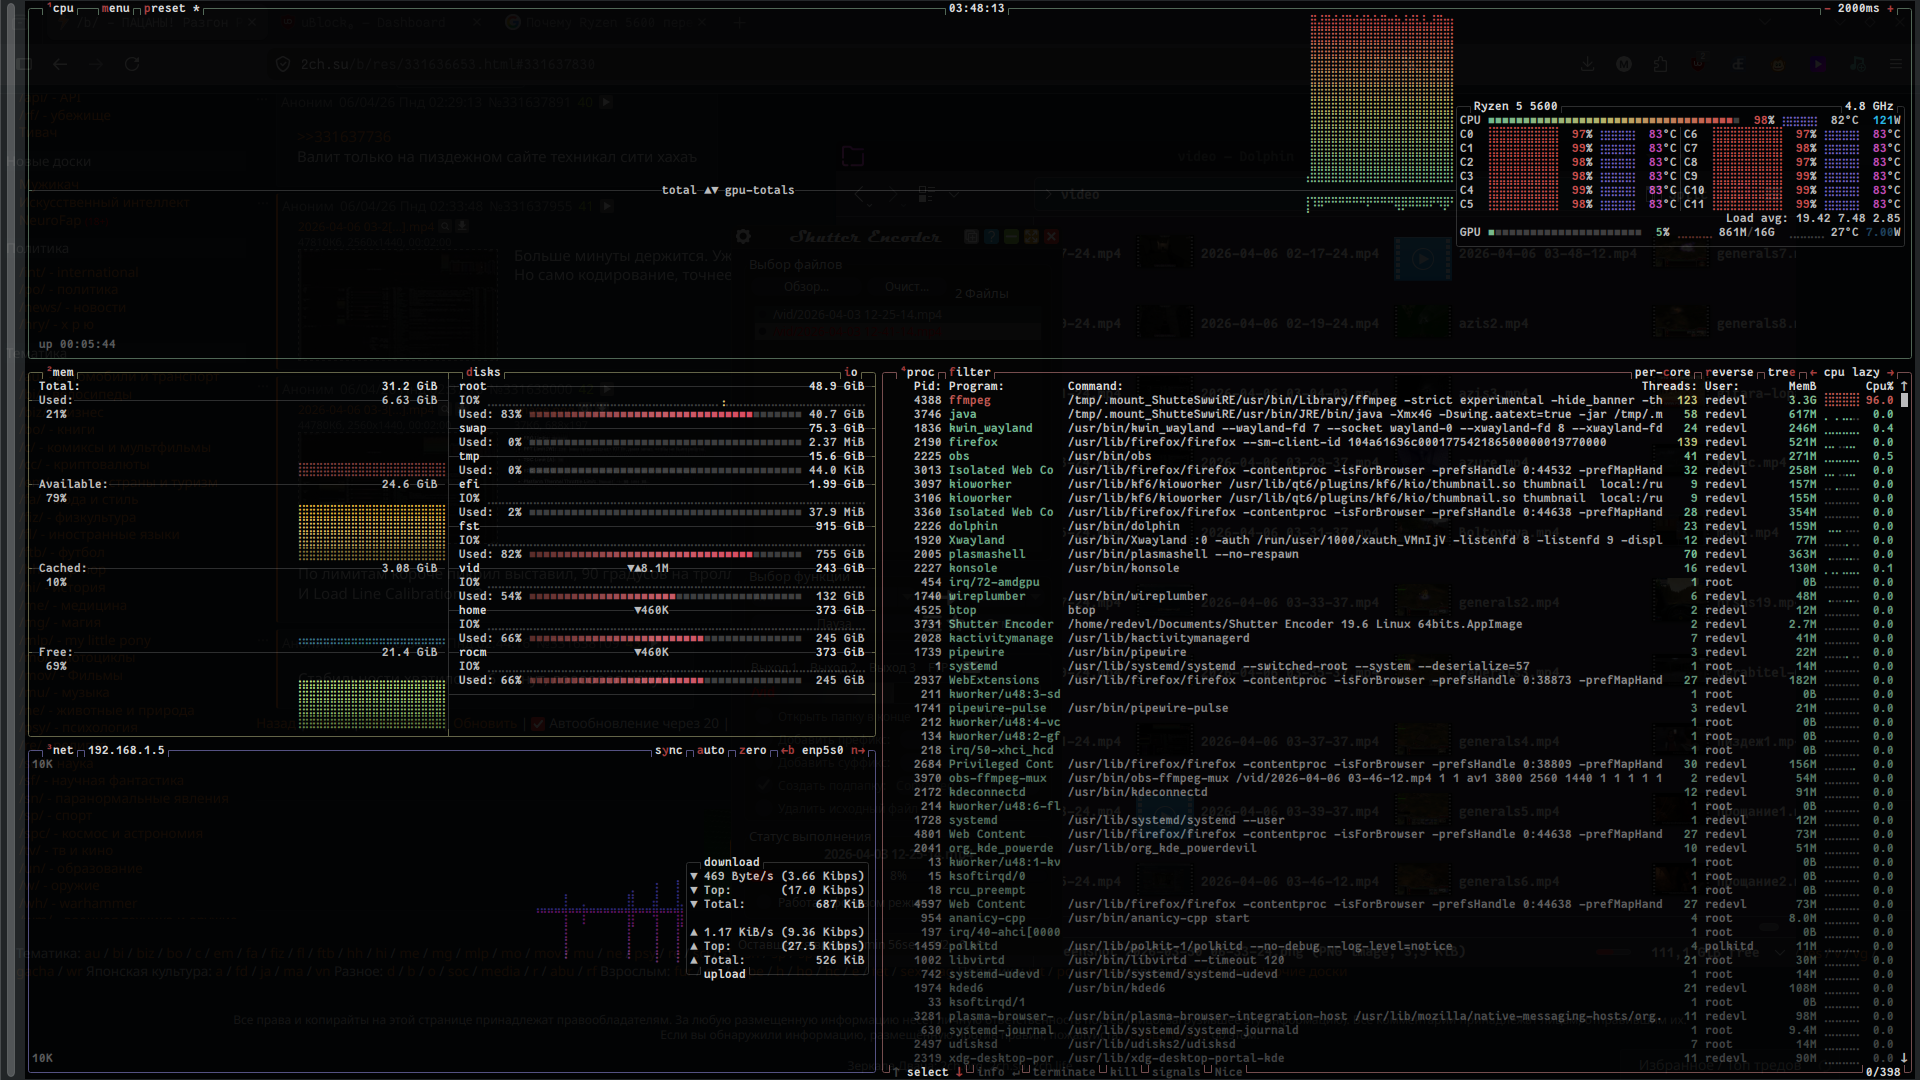Cycle the preset layout option
The width and height of the screenshot is (1920, 1080).
pos(165,8)
